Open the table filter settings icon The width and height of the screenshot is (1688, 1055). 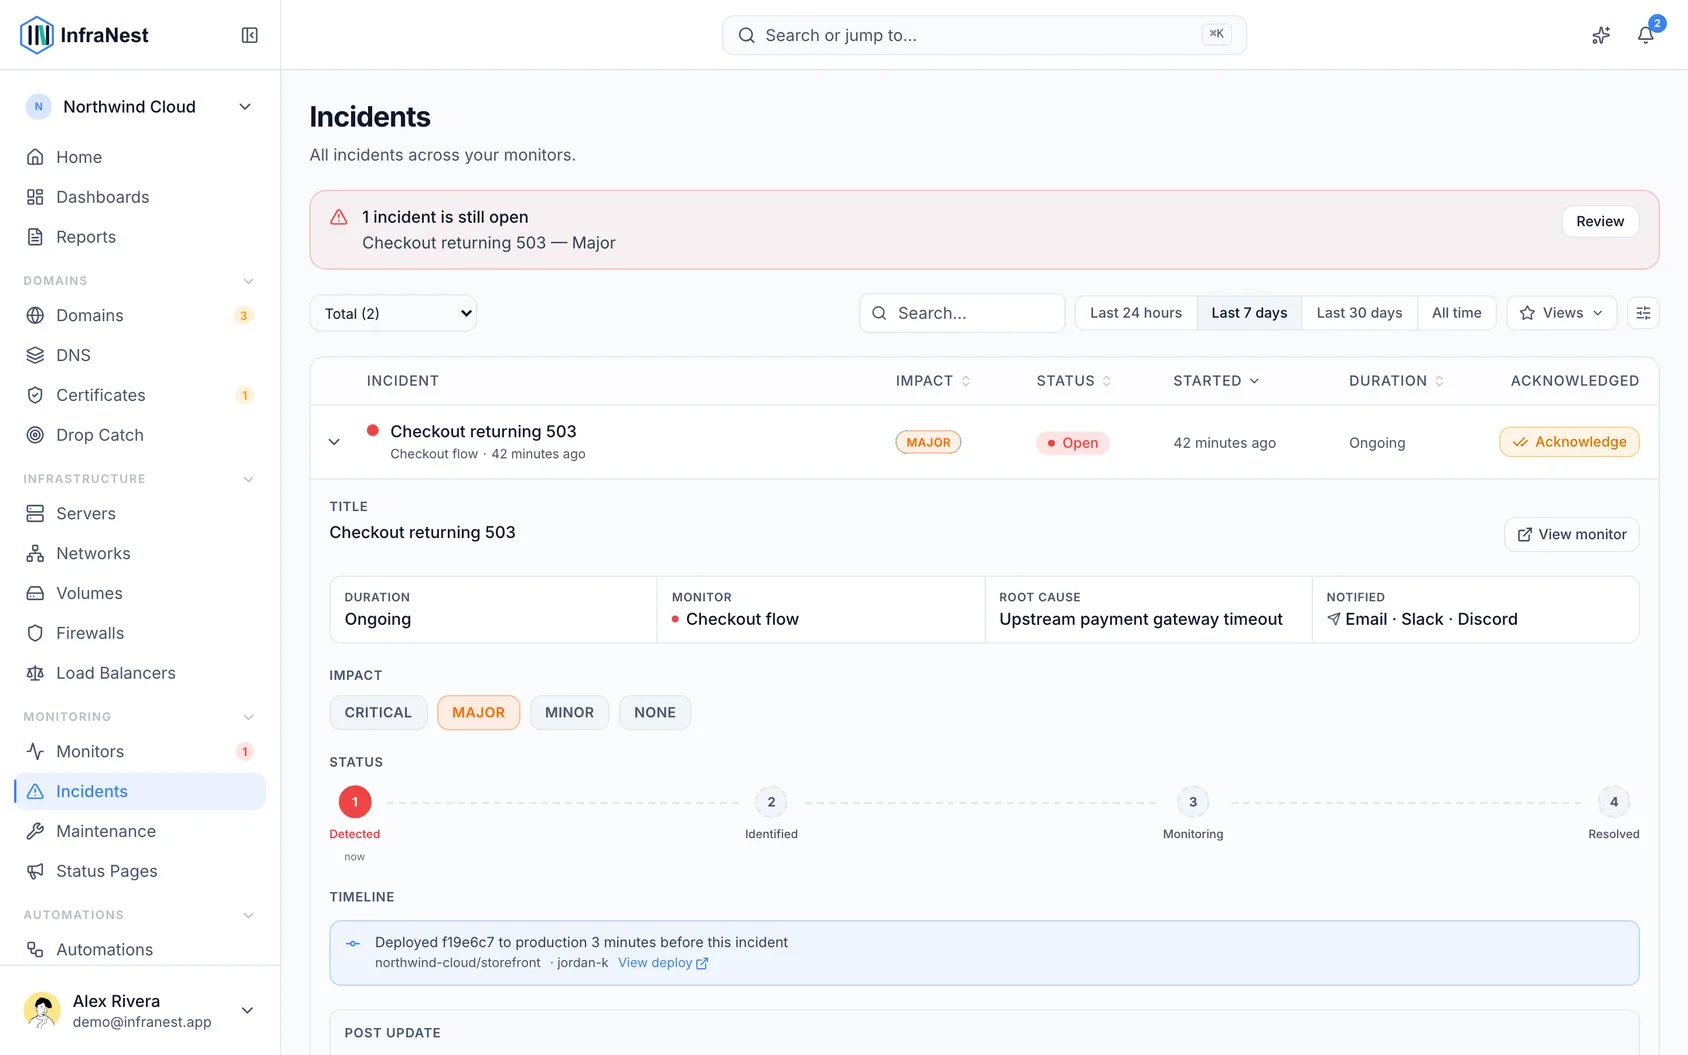(x=1643, y=313)
